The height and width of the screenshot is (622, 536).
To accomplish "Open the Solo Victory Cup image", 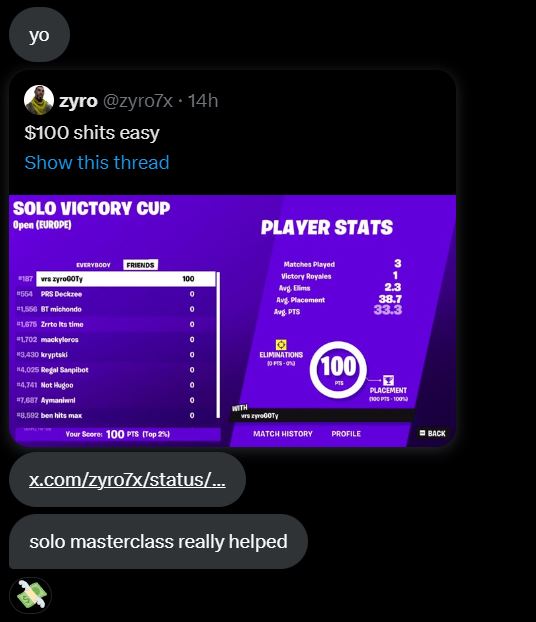I will click(x=232, y=321).
